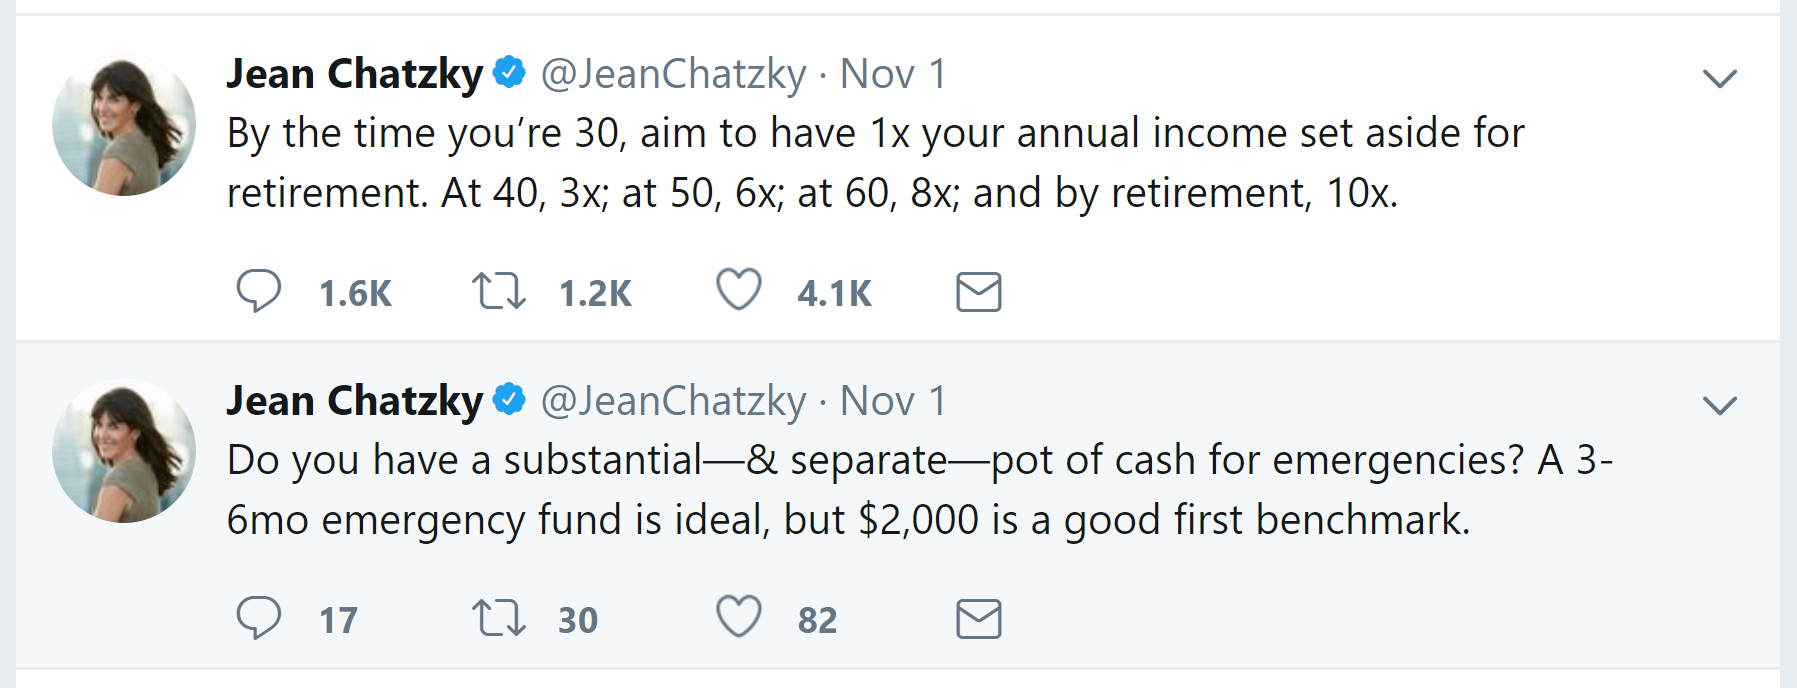
Task: Open more options chevron on first tweet
Action: [x=1720, y=78]
